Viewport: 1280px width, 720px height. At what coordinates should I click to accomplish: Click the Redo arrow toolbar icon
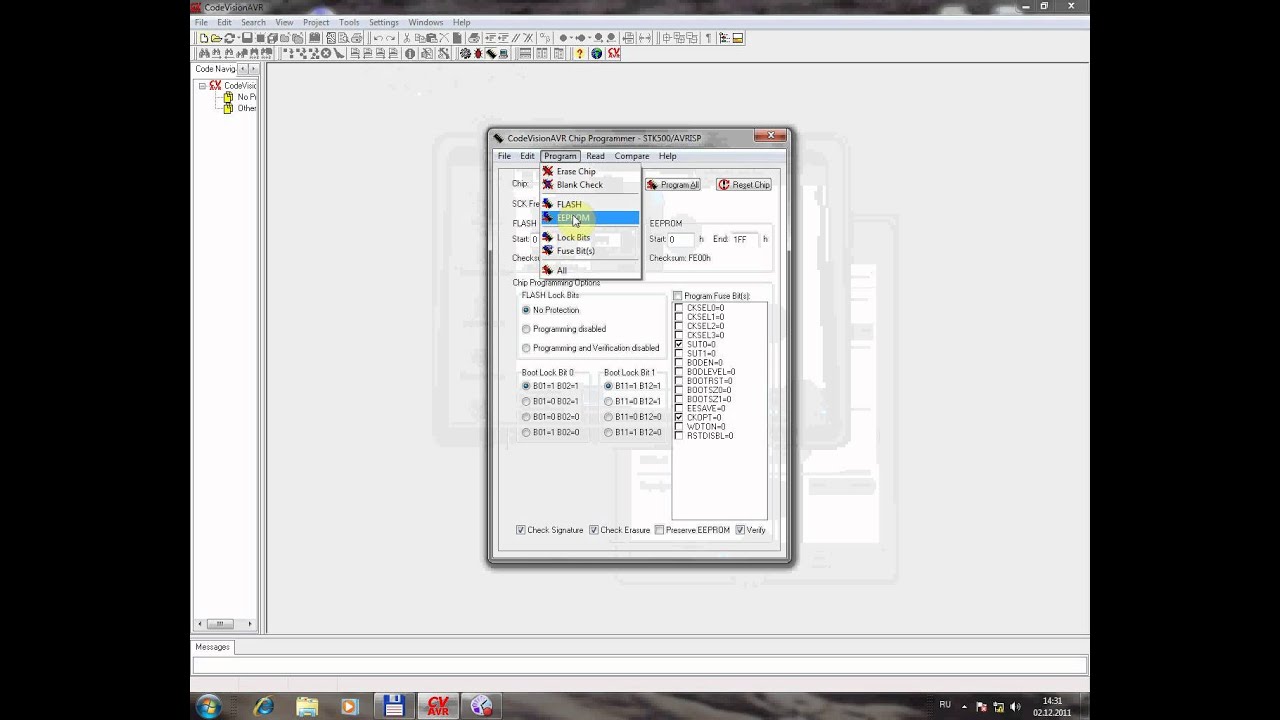(x=390, y=38)
